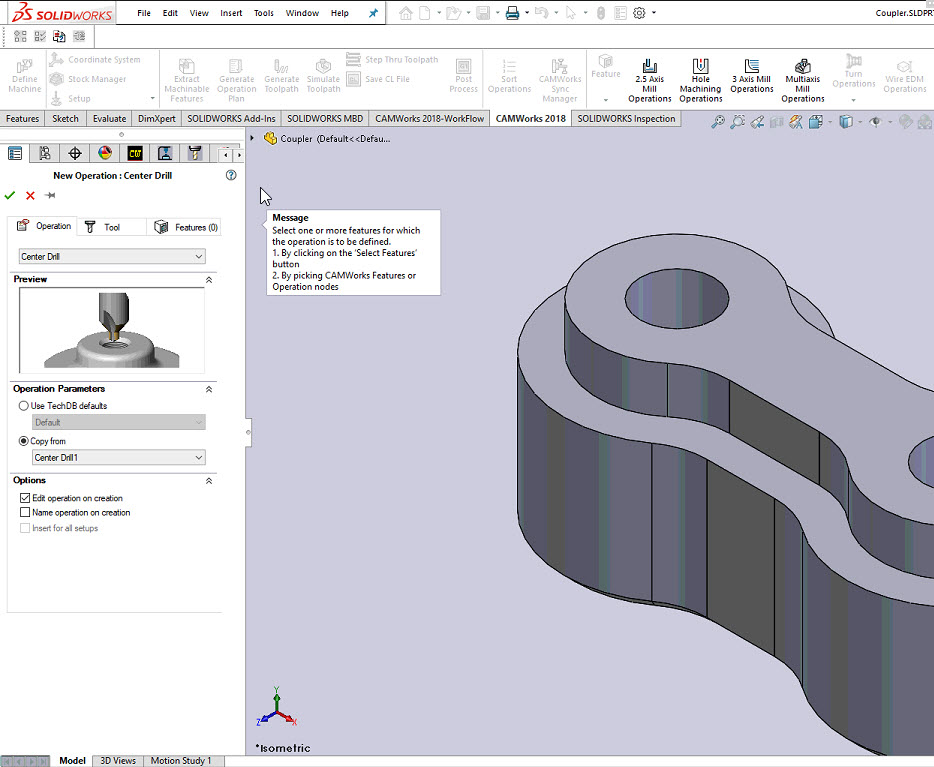This screenshot has height=767, width=934.
Task: Click the Post Process icon
Action: click(x=463, y=66)
